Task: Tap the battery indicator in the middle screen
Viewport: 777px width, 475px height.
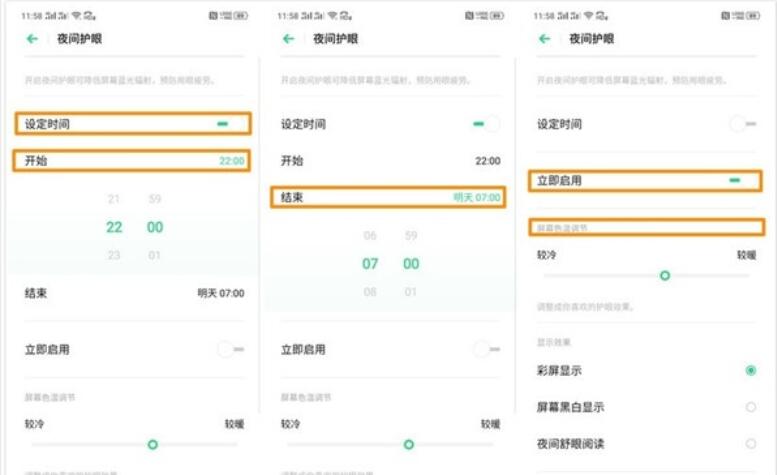Action: click(x=497, y=16)
